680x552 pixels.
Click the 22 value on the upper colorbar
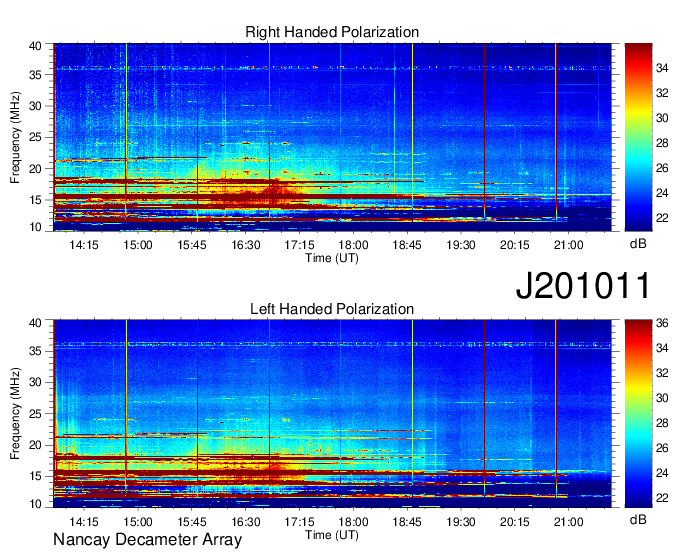point(662,218)
